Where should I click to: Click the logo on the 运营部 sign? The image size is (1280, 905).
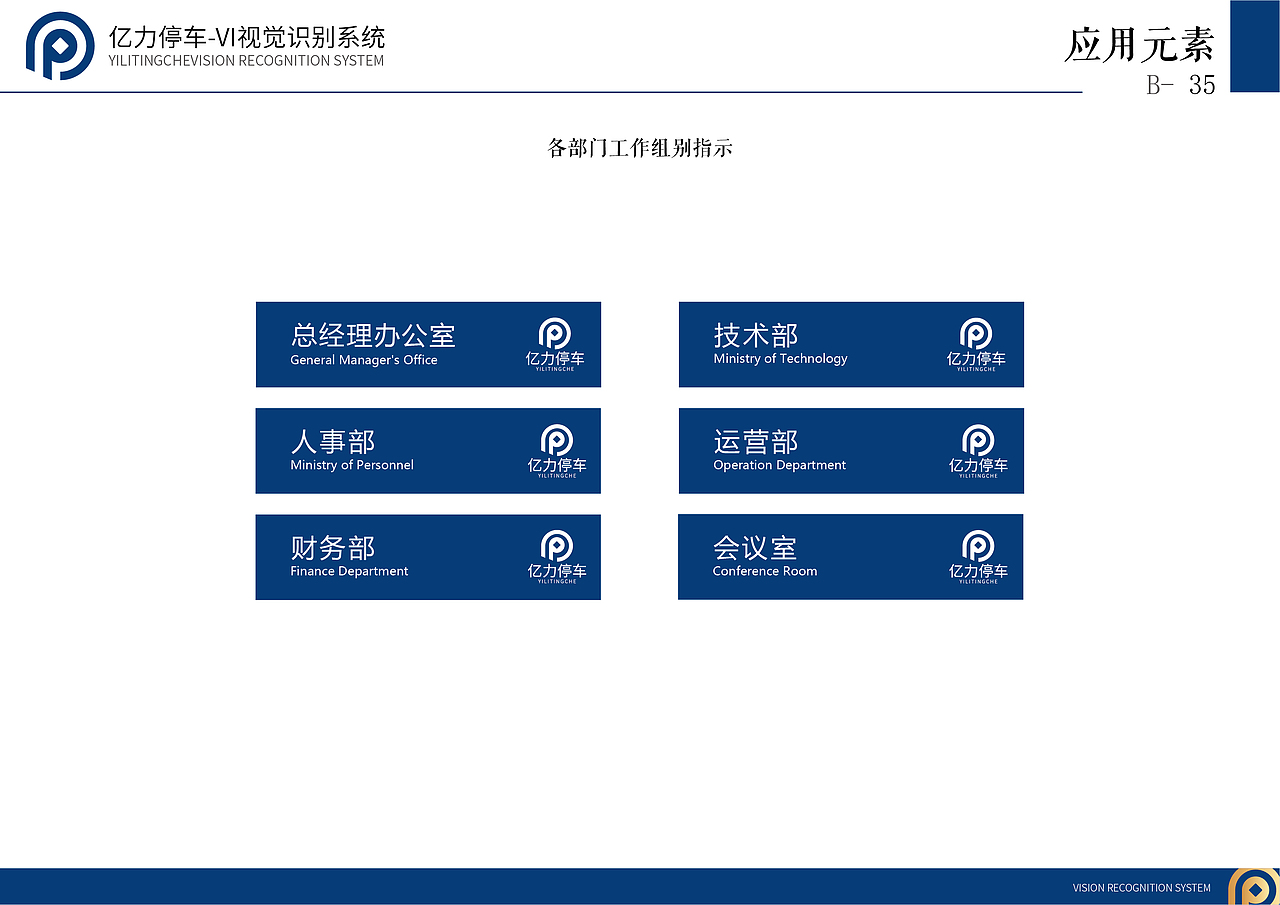pos(978,451)
